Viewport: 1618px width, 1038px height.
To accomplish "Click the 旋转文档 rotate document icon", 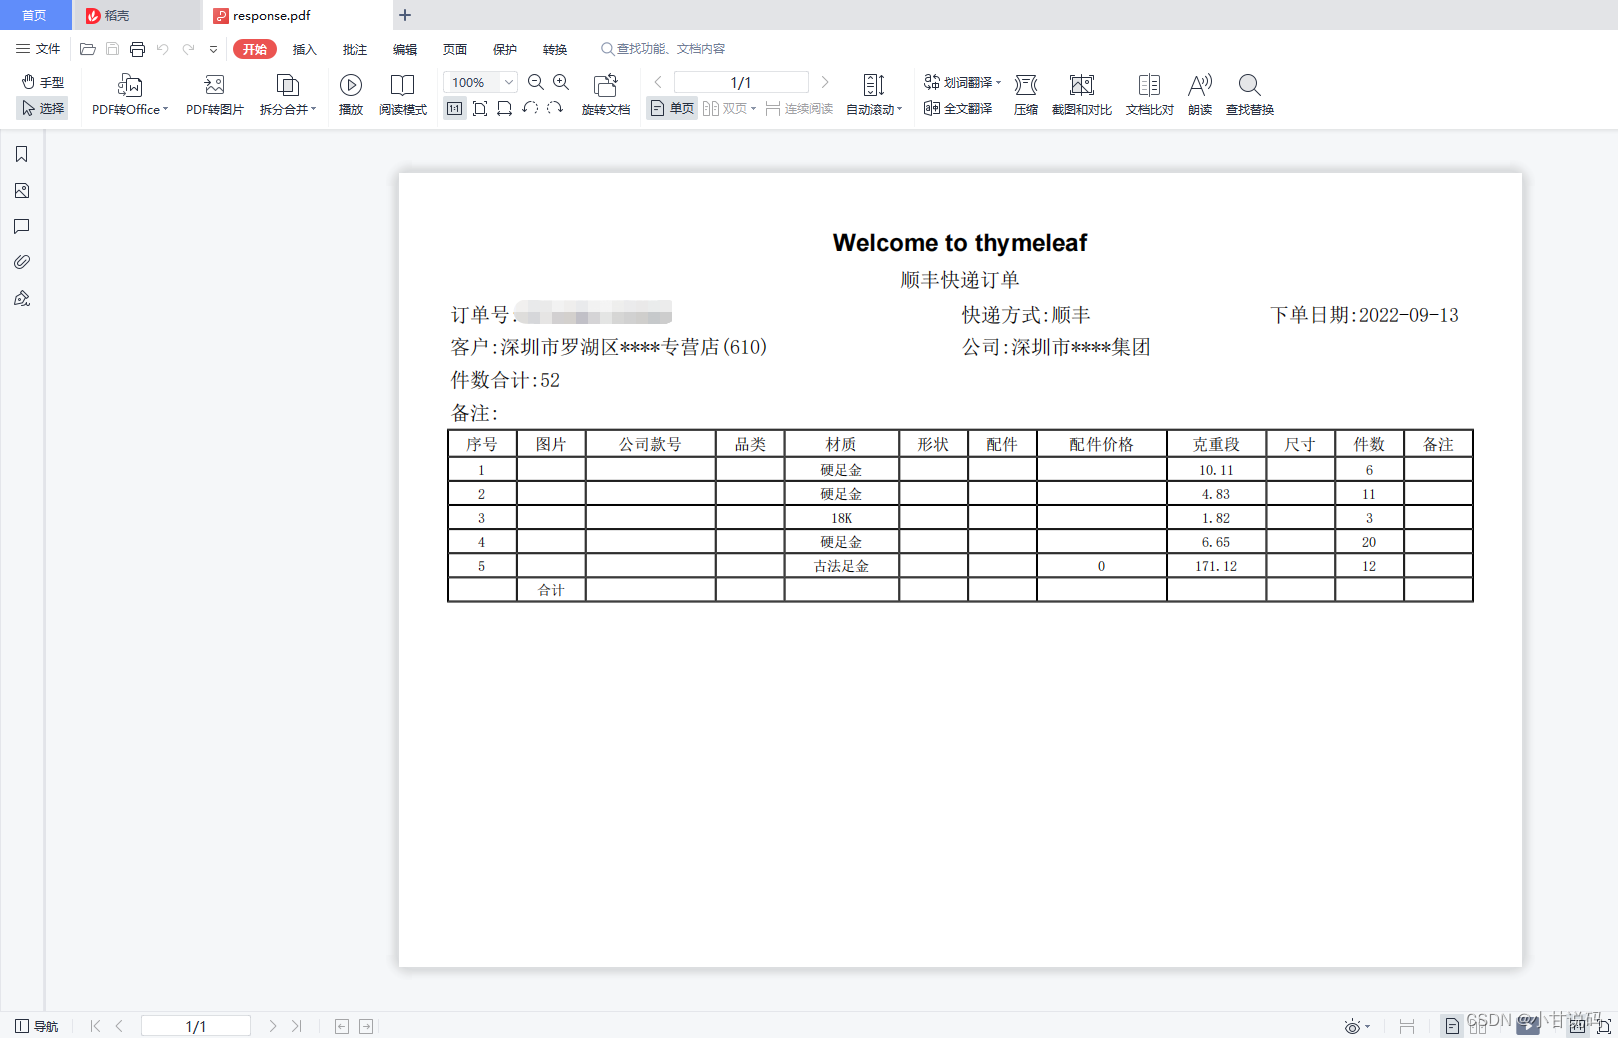I will pyautogui.click(x=605, y=86).
